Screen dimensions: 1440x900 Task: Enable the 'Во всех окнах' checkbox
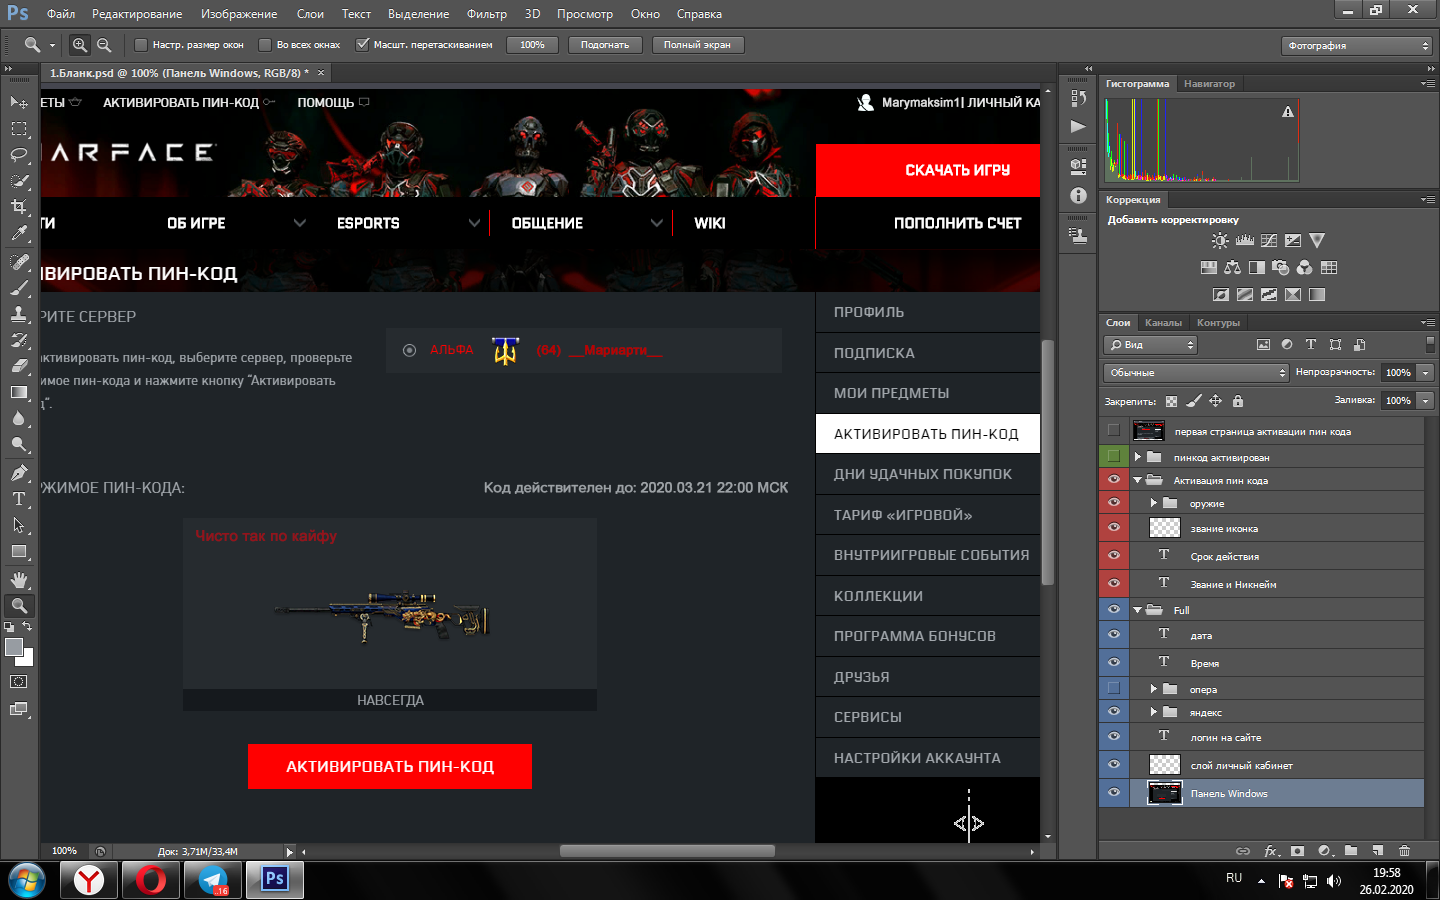pos(265,45)
